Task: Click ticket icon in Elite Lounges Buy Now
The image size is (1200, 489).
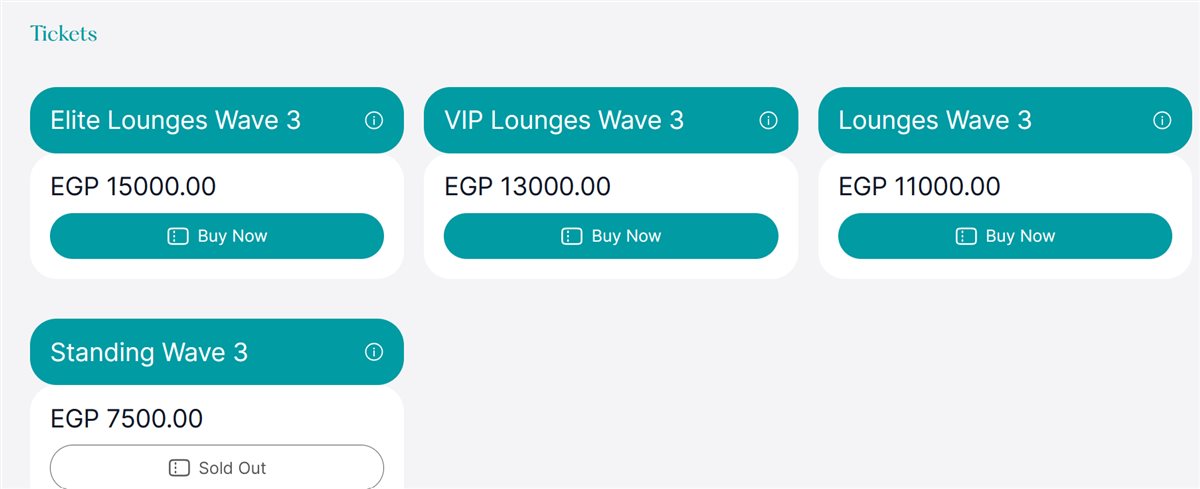Action: 177,237
